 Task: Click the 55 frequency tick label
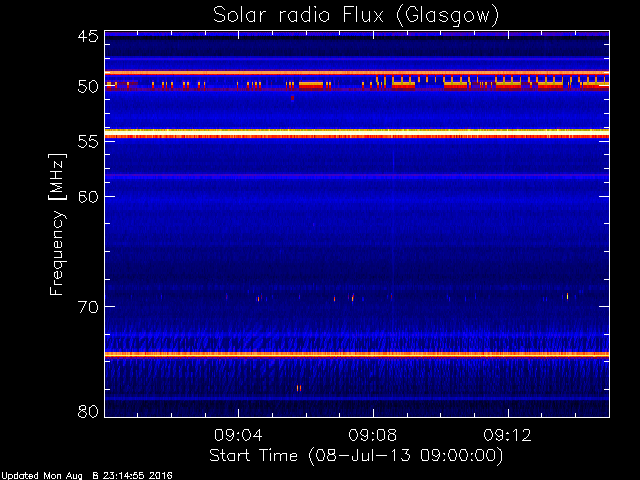pyautogui.click(x=88, y=142)
